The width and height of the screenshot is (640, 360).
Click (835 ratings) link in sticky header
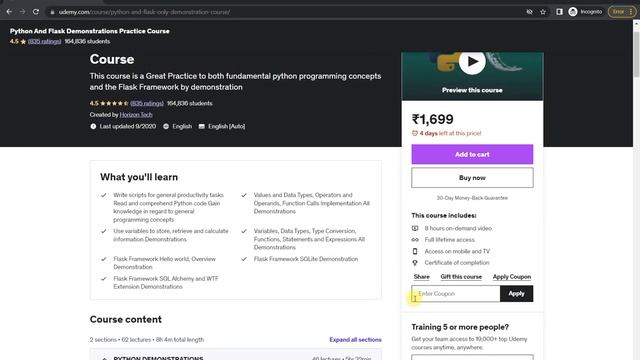[44, 41]
